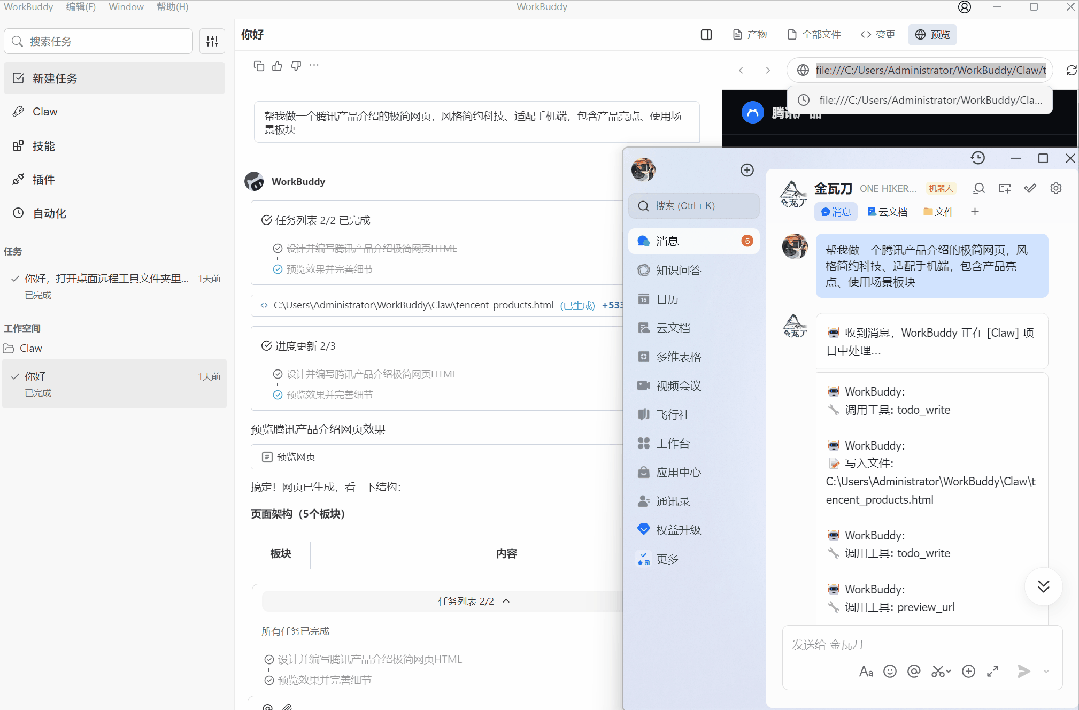Add attachment with plus circle icon
The height and width of the screenshot is (710, 1079).
[968, 671]
